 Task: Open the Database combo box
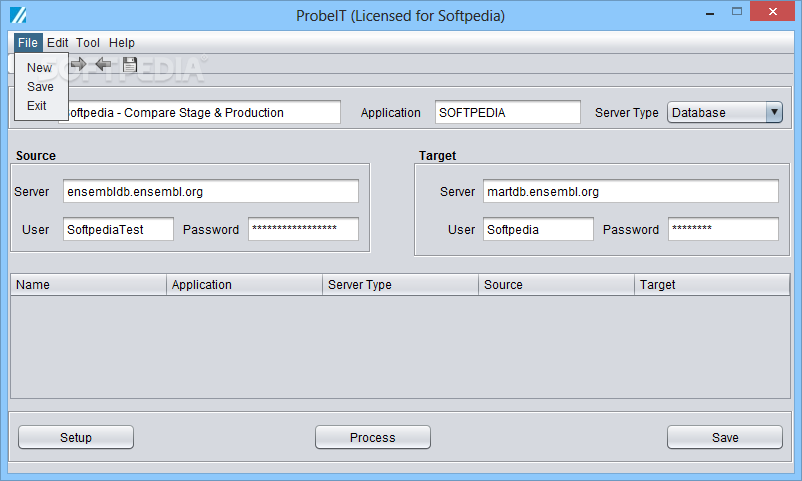(x=725, y=112)
